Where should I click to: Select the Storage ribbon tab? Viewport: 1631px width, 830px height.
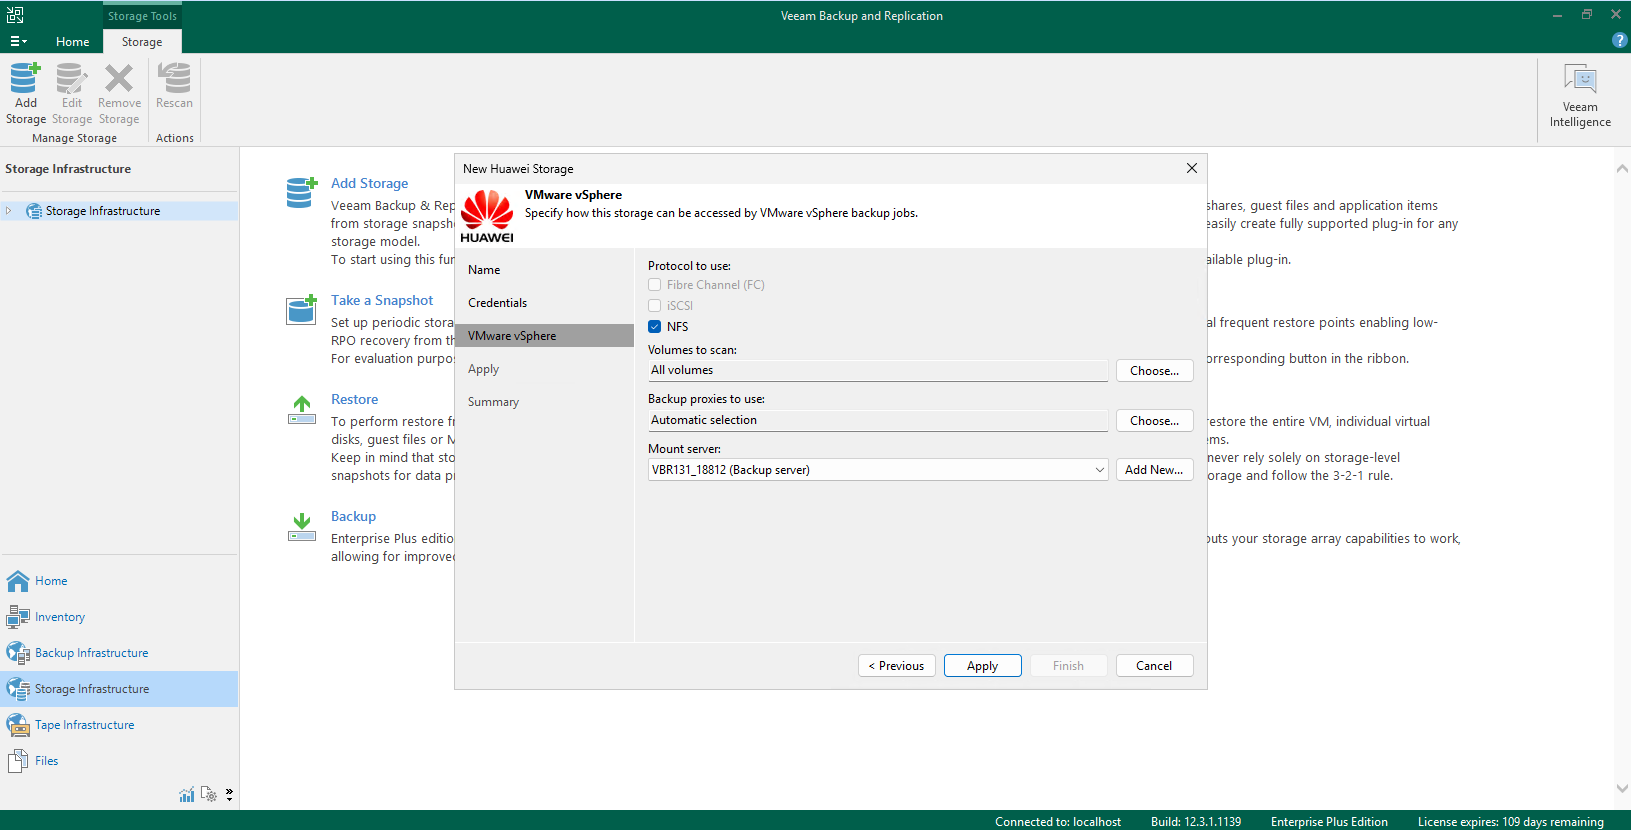pyautogui.click(x=142, y=42)
